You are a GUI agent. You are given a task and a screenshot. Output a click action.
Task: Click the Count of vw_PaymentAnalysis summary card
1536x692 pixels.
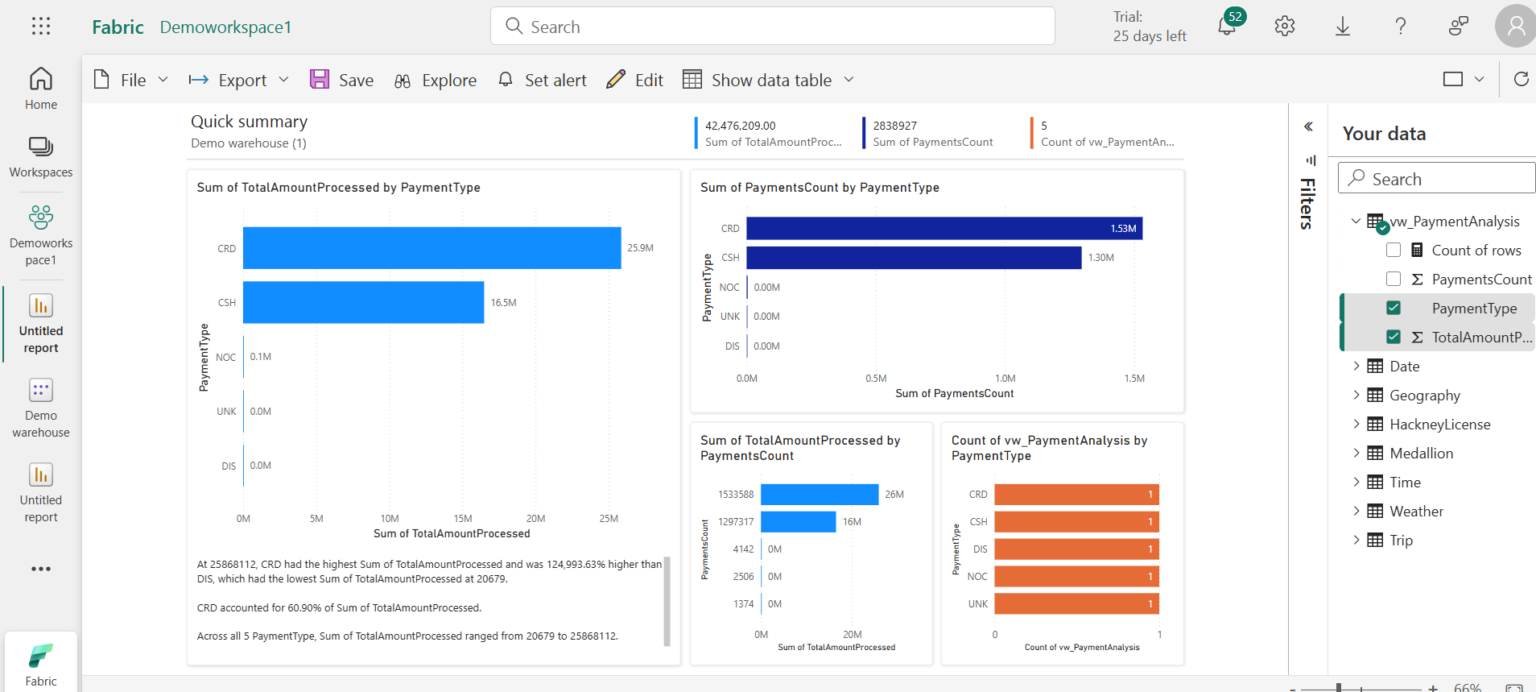[x=1103, y=133]
